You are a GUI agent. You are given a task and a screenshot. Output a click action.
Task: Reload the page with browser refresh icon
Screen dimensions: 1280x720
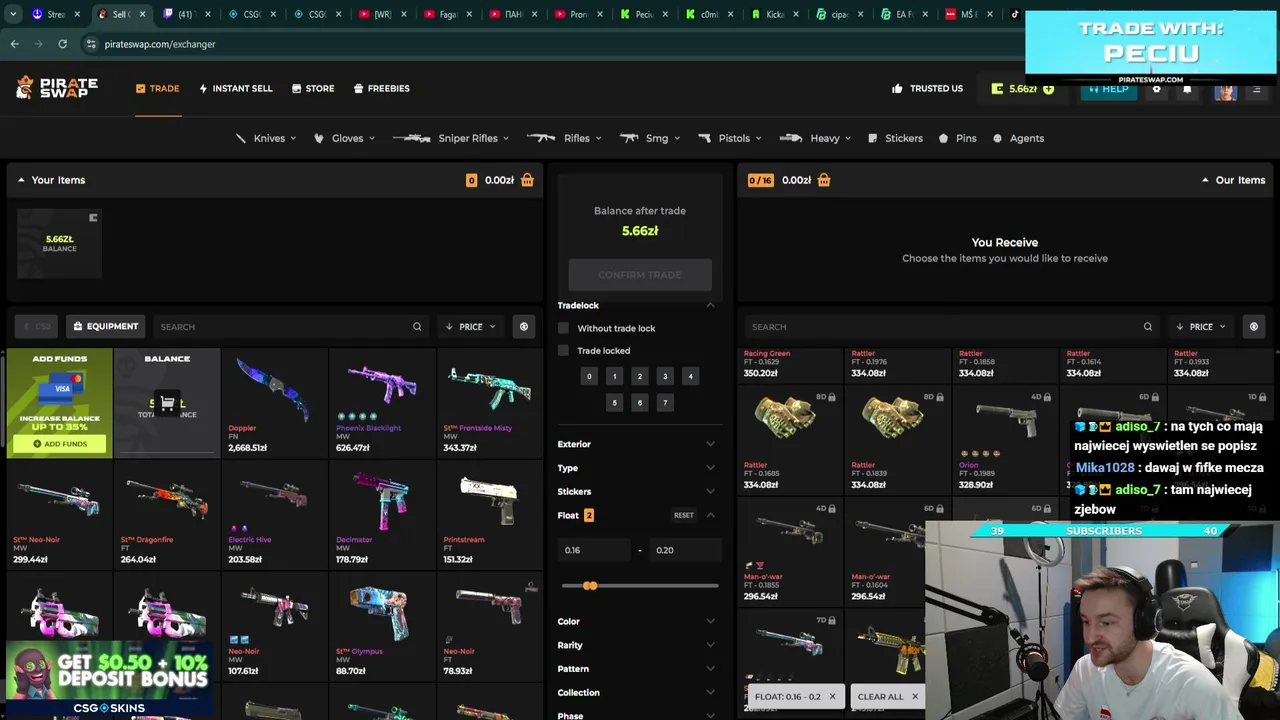(x=62, y=44)
